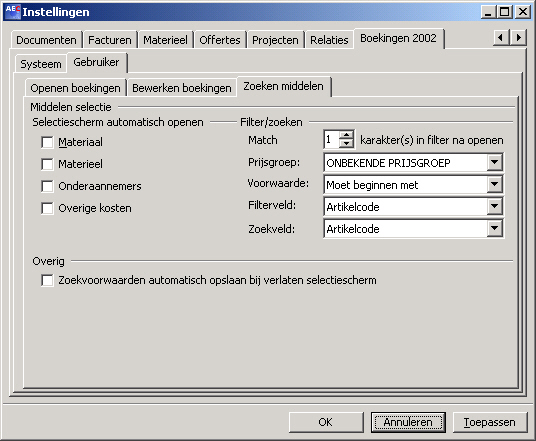Image resolution: width=536 pixels, height=441 pixels.
Task: Expand the Voorwaarde combo box
Action: coord(494,185)
